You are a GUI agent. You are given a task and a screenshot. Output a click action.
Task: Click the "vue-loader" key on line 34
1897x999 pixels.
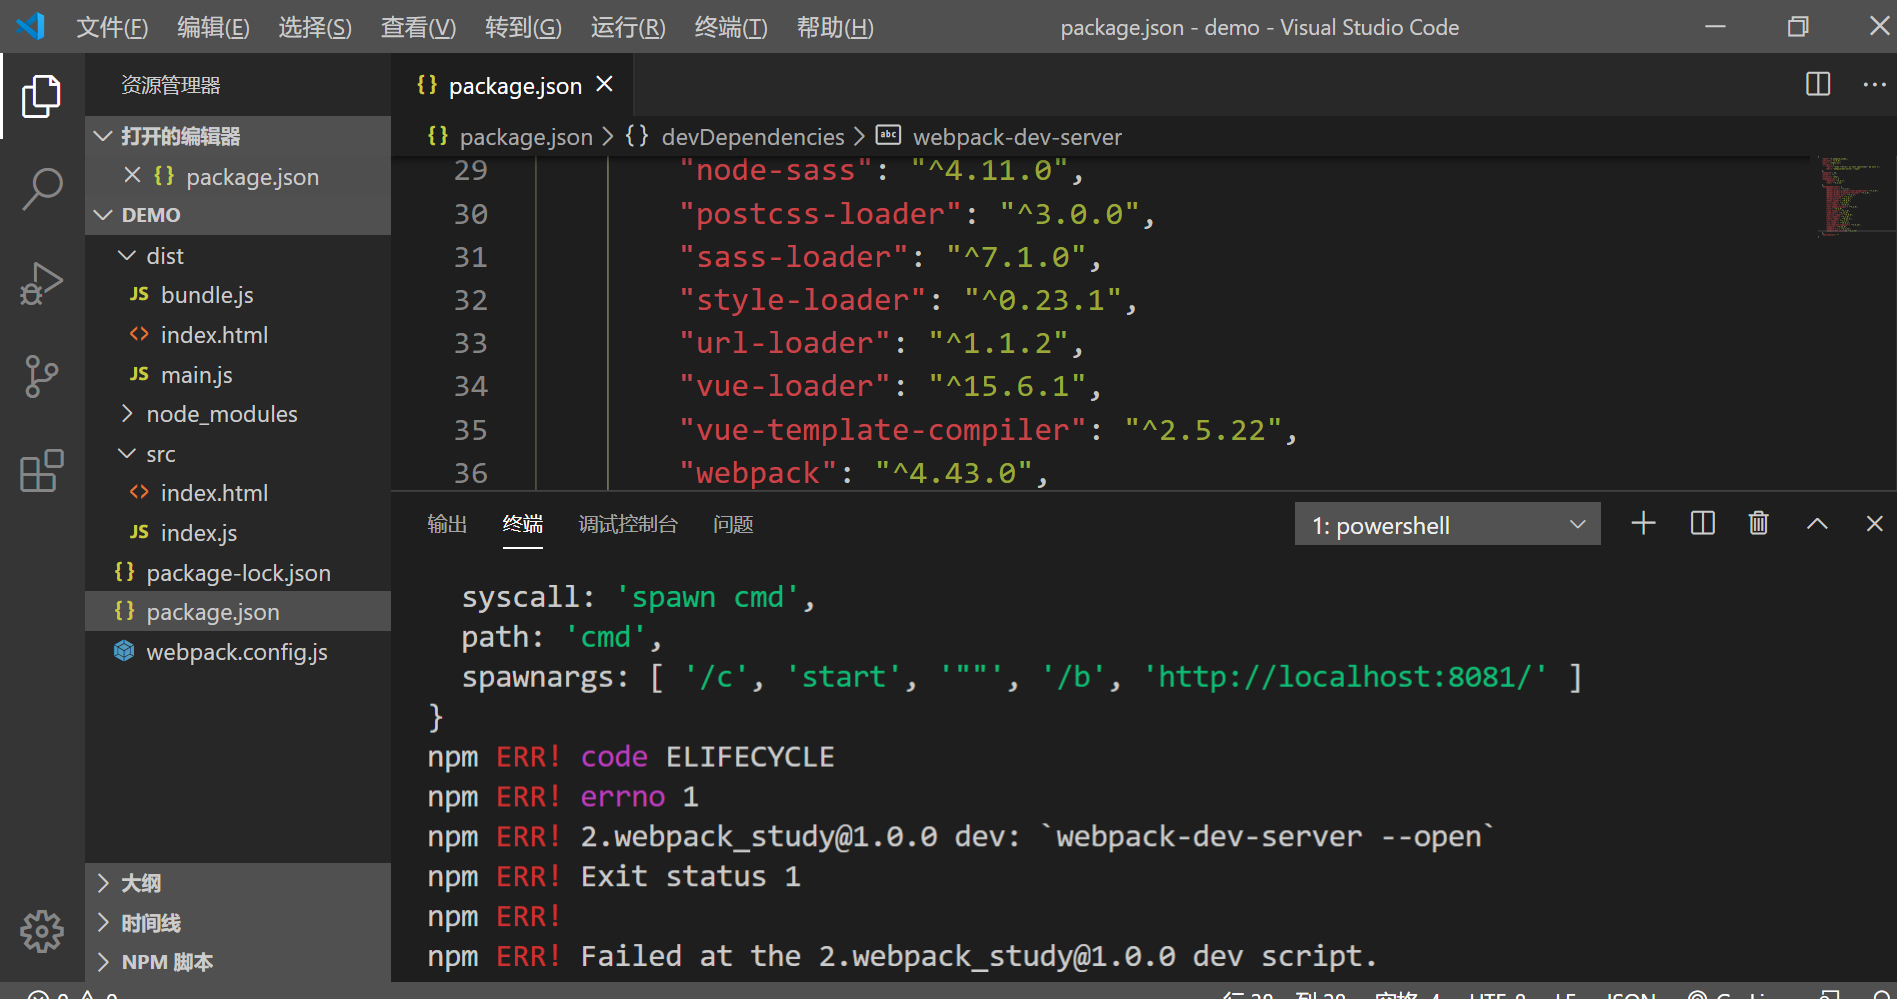[784, 386]
